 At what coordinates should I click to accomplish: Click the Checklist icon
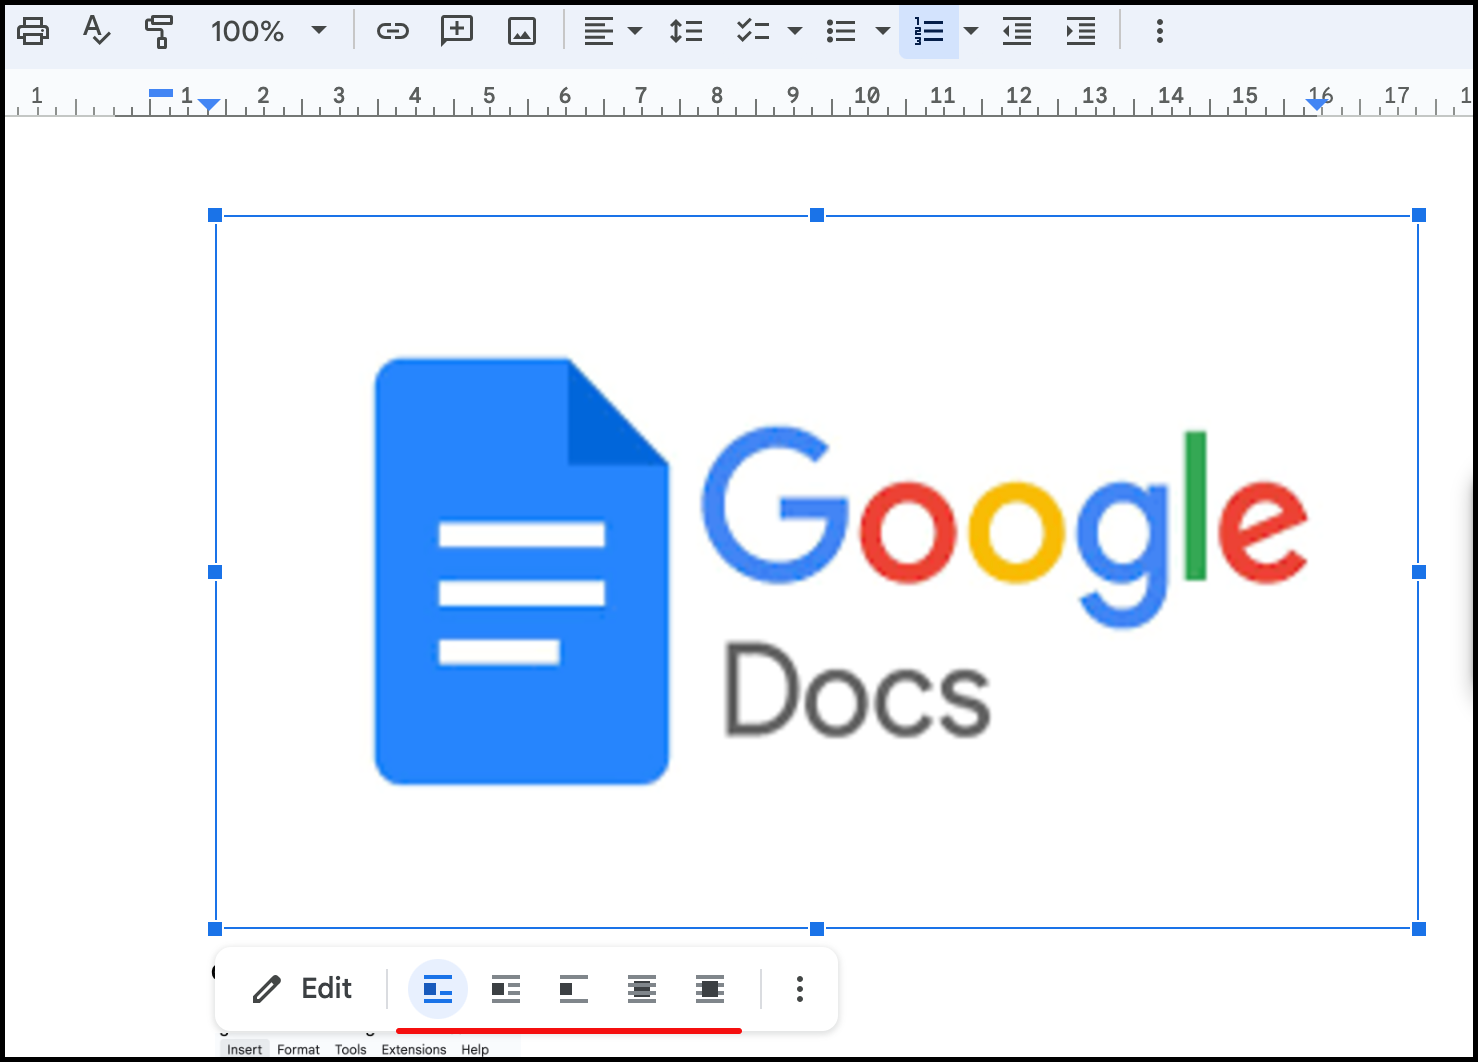[x=753, y=31]
